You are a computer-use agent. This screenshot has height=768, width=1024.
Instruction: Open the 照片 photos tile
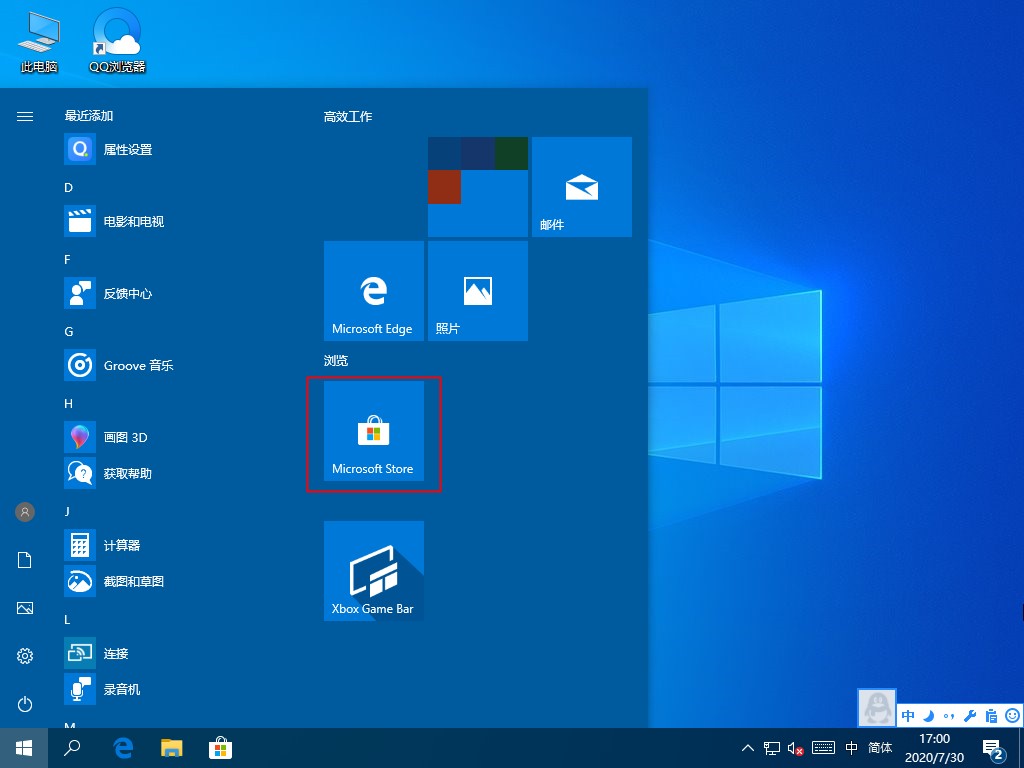pos(477,290)
